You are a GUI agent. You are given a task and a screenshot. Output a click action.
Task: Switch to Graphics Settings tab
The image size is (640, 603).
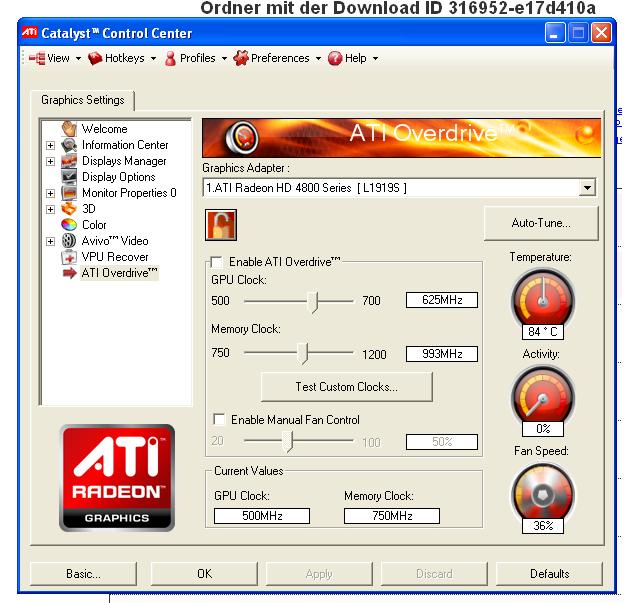click(83, 100)
